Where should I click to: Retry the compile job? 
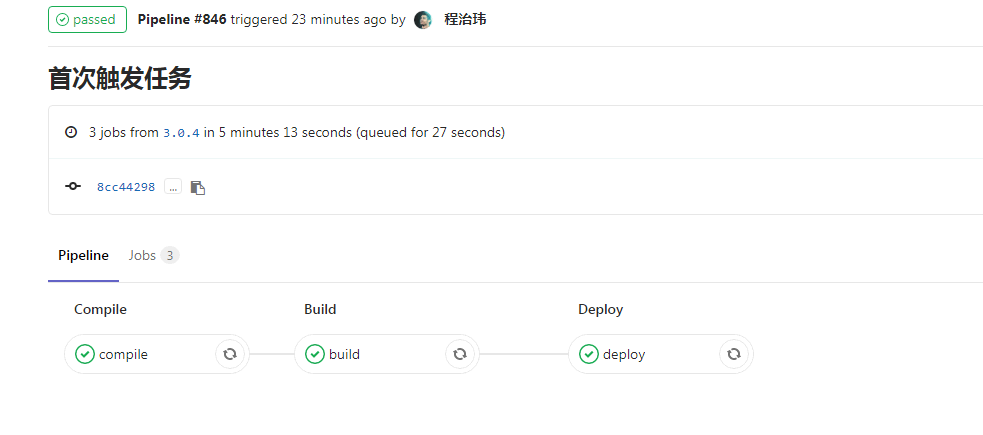[230, 354]
